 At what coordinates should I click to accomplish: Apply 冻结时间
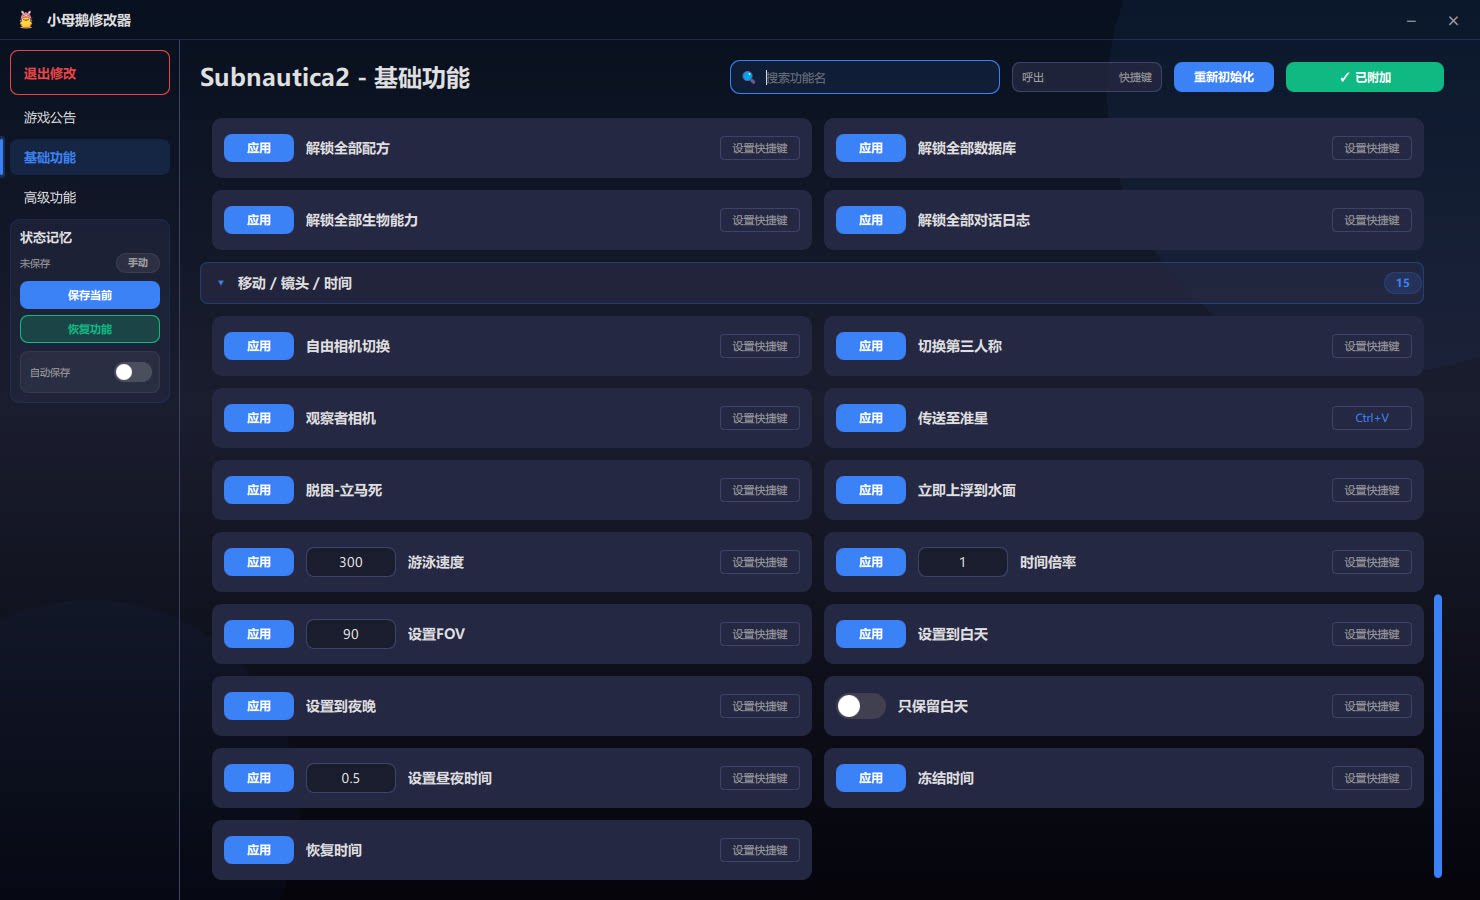point(871,778)
